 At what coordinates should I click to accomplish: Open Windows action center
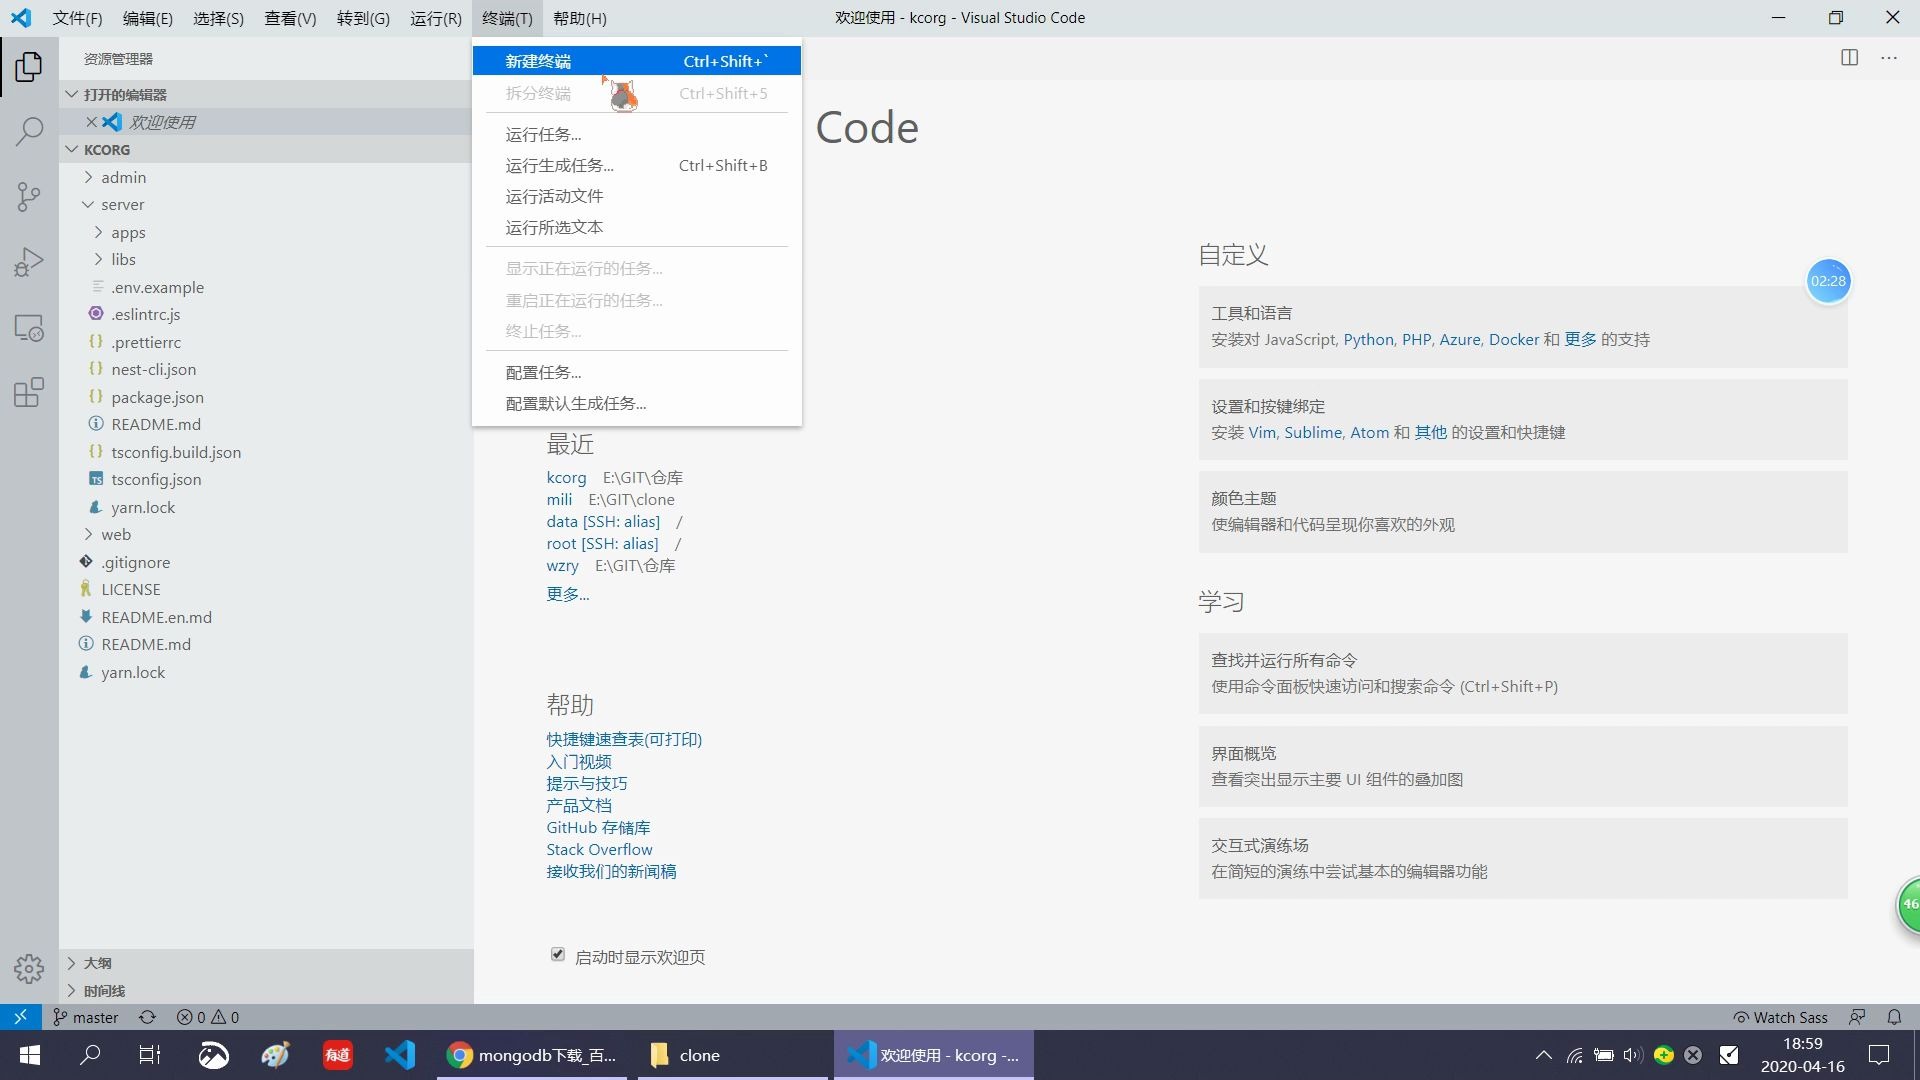pos(1879,1055)
